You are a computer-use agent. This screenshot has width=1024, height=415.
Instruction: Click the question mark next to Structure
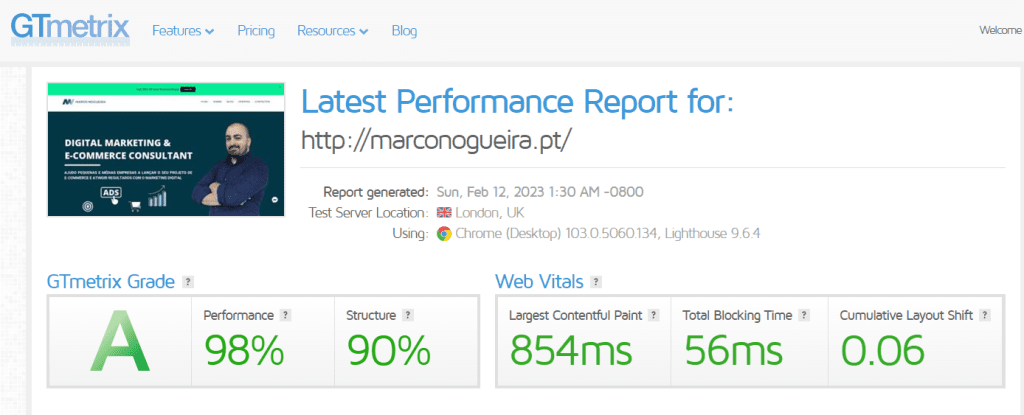tap(408, 315)
